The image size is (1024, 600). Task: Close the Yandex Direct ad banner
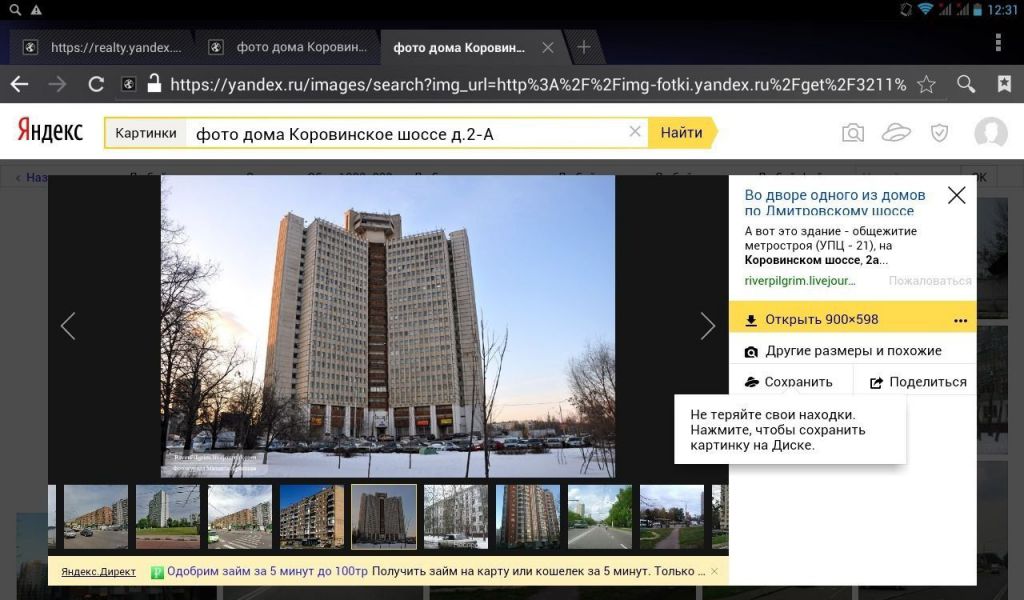(714, 571)
